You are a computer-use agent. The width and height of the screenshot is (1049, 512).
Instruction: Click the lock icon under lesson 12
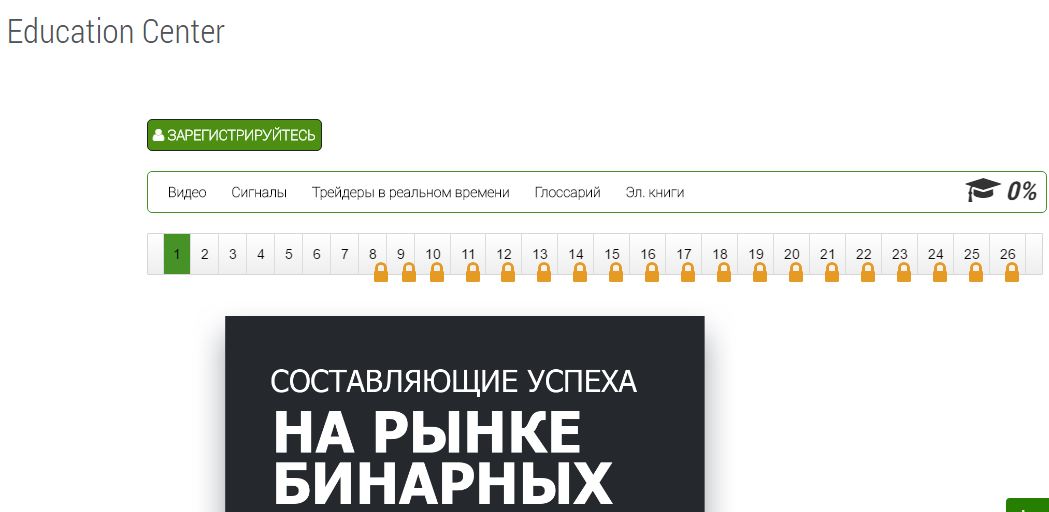(x=508, y=272)
